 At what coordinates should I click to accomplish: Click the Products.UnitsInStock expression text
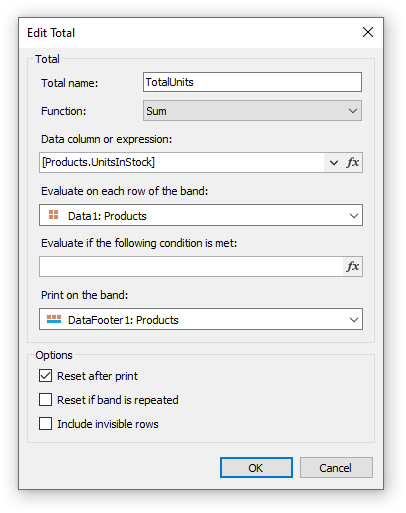click(98, 162)
